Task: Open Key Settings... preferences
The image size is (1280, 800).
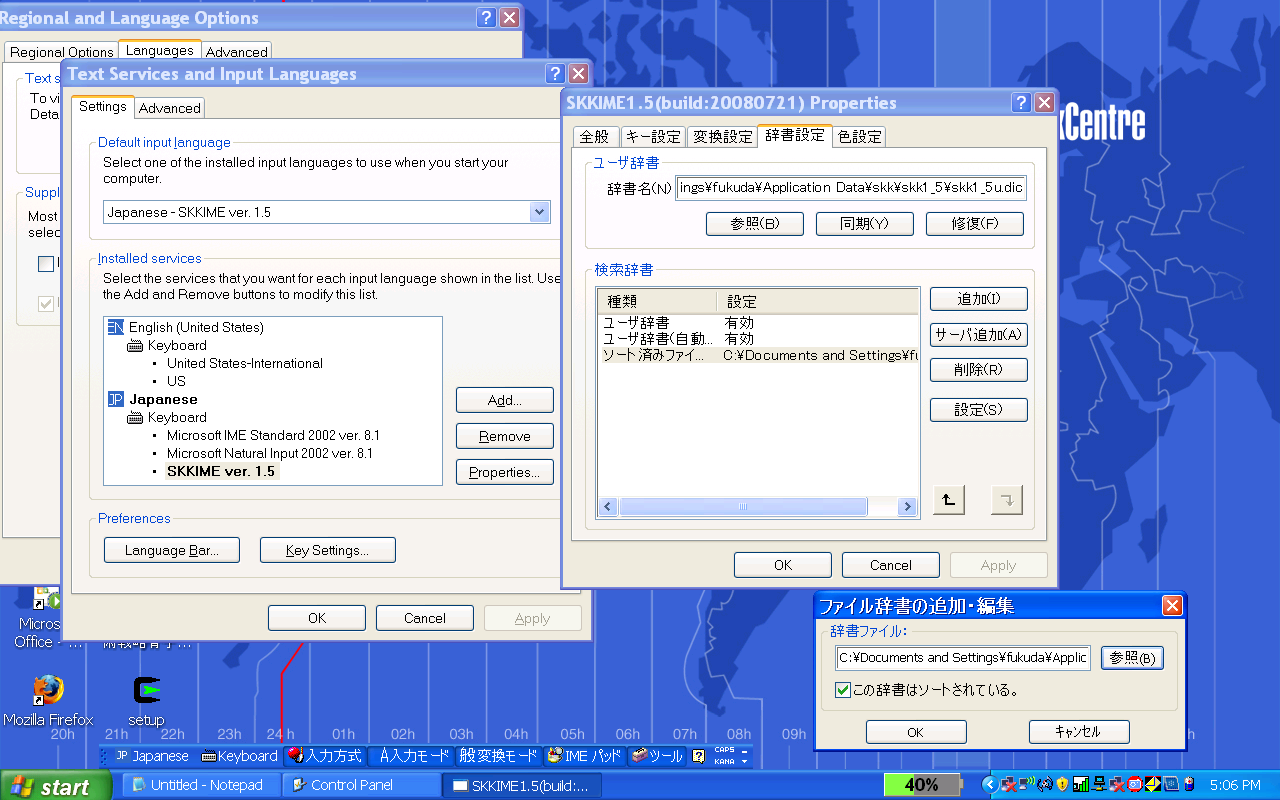Action: pyautogui.click(x=327, y=550)
